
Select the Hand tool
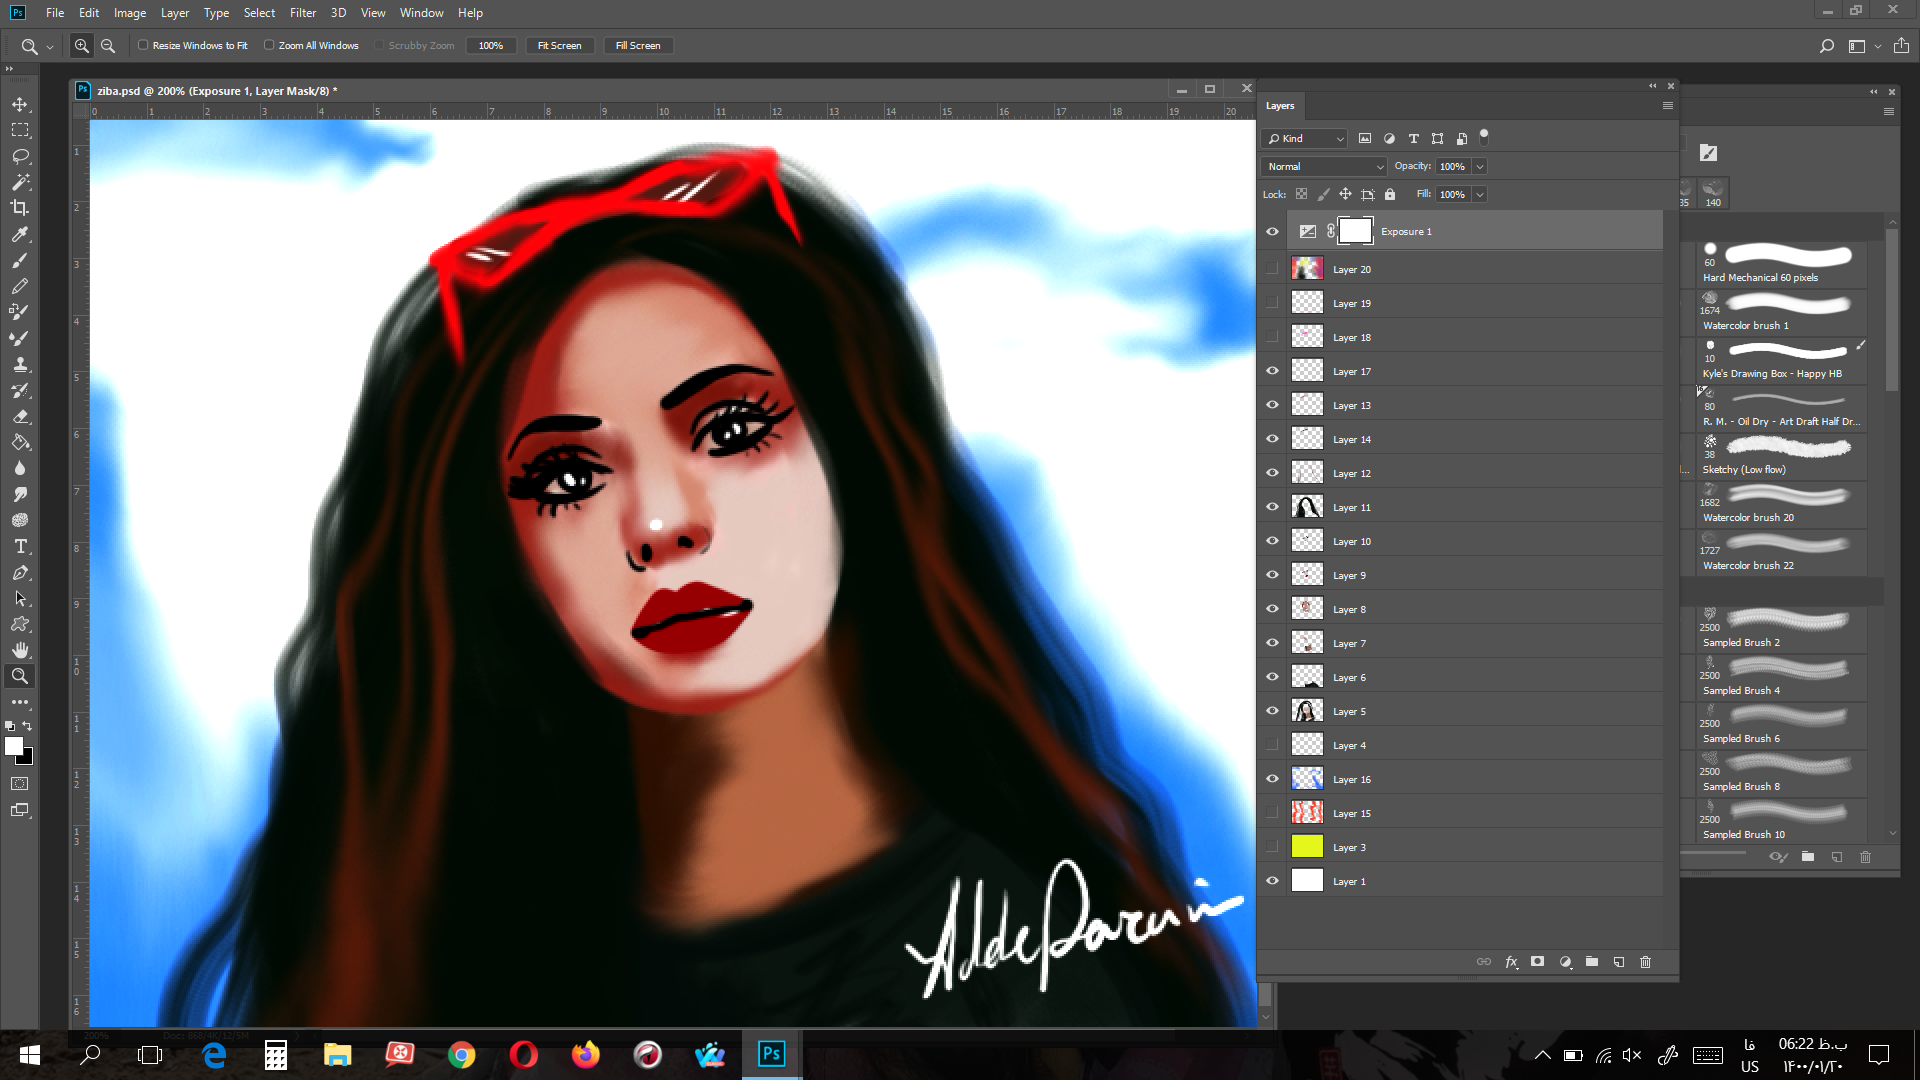coord(20,650)
